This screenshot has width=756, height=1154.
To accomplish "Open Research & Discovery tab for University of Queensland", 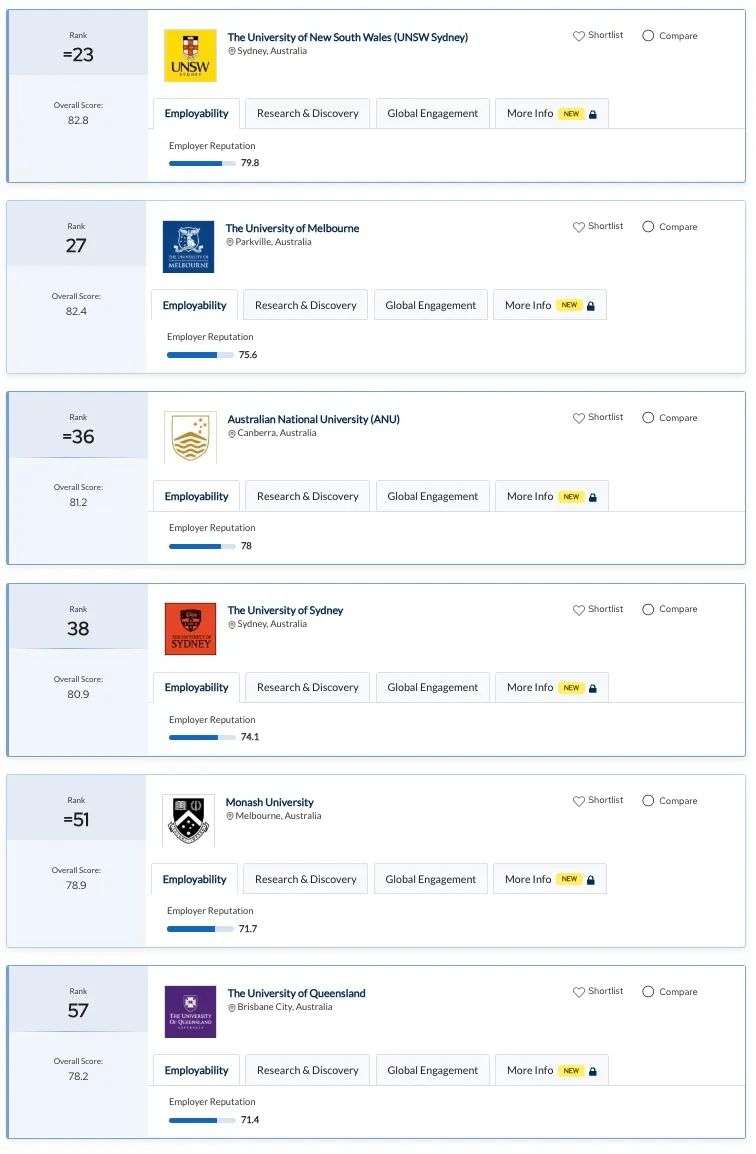I will pos(308,1071).
